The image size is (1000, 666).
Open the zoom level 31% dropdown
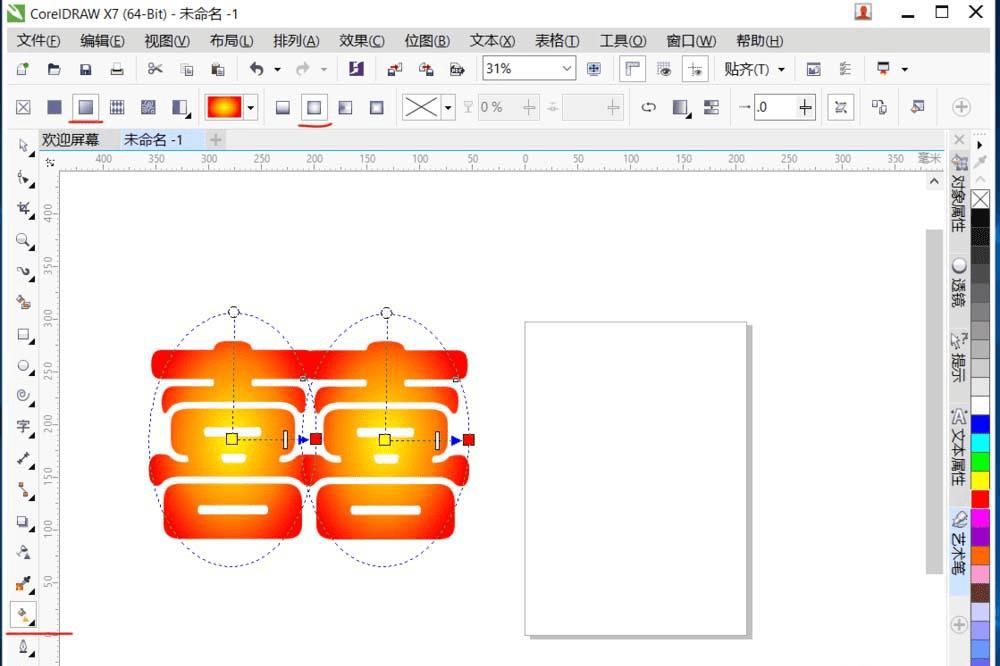pyautogui.click(x=566, y=68)
